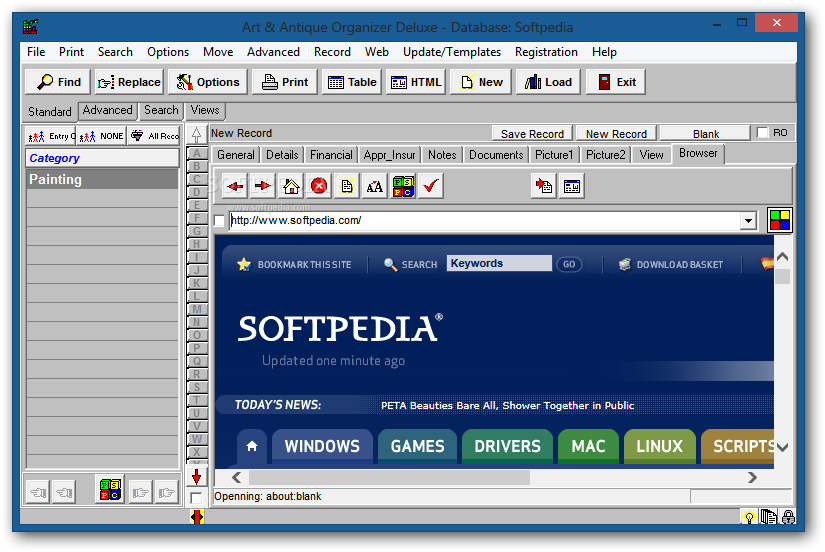Click the GO search button on webpage

(569, 264)
